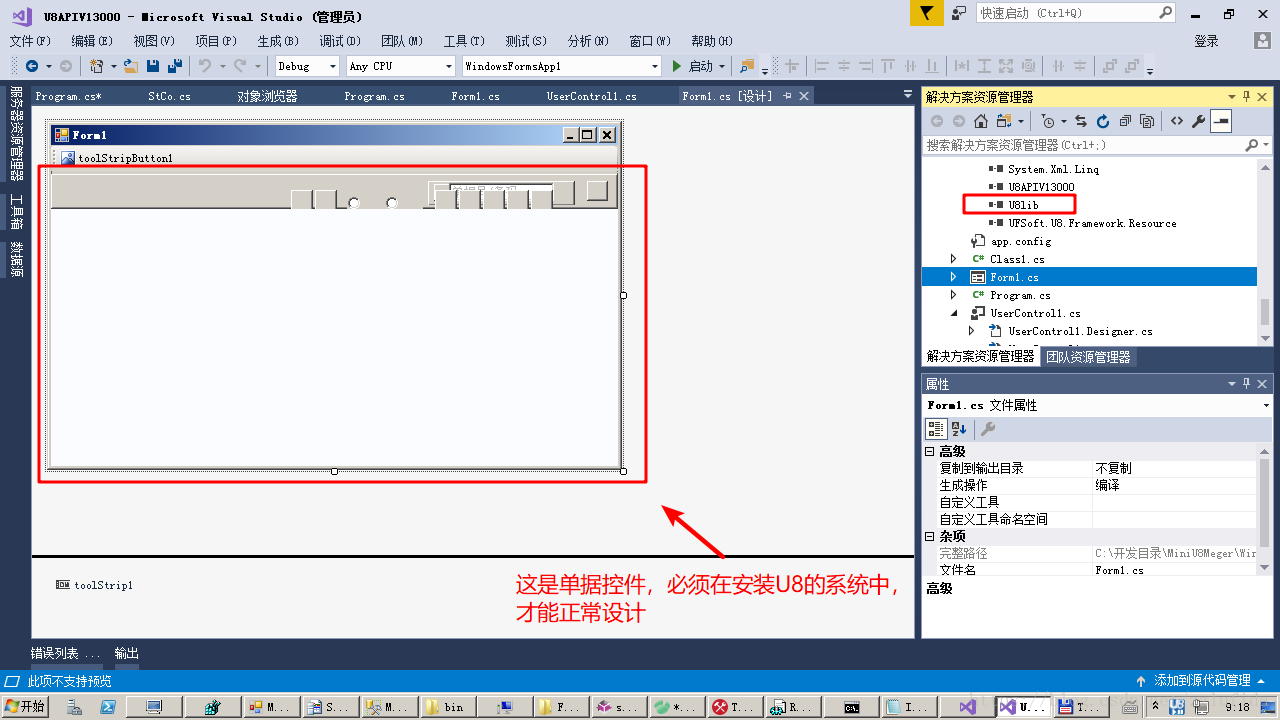Toggle Alphabetical sort in Properties panel

click(x=958, y=429)
